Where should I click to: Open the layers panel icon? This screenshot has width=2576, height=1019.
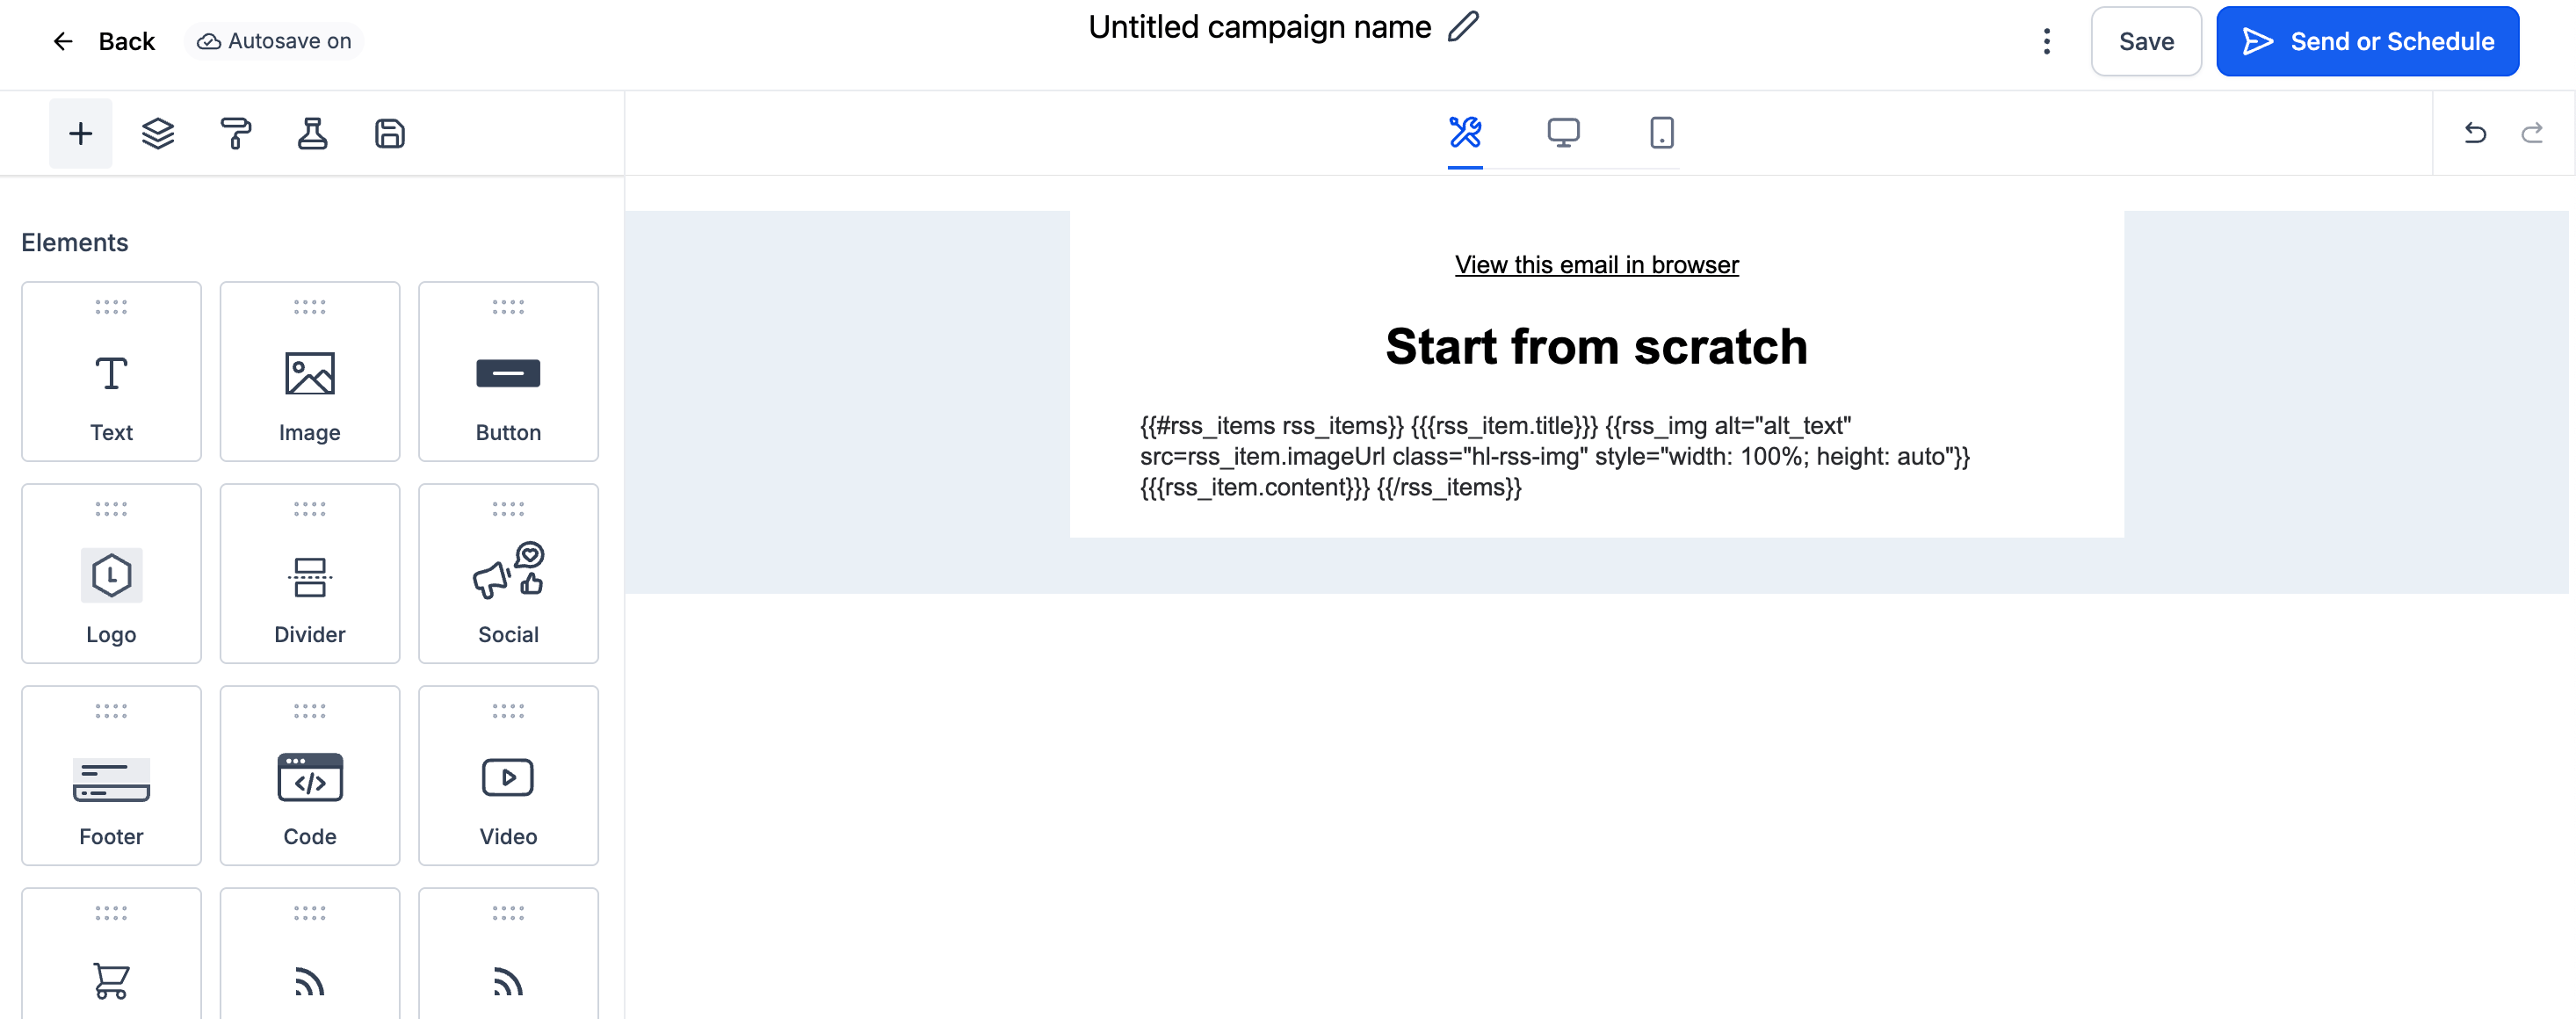[x=158, y=133]
